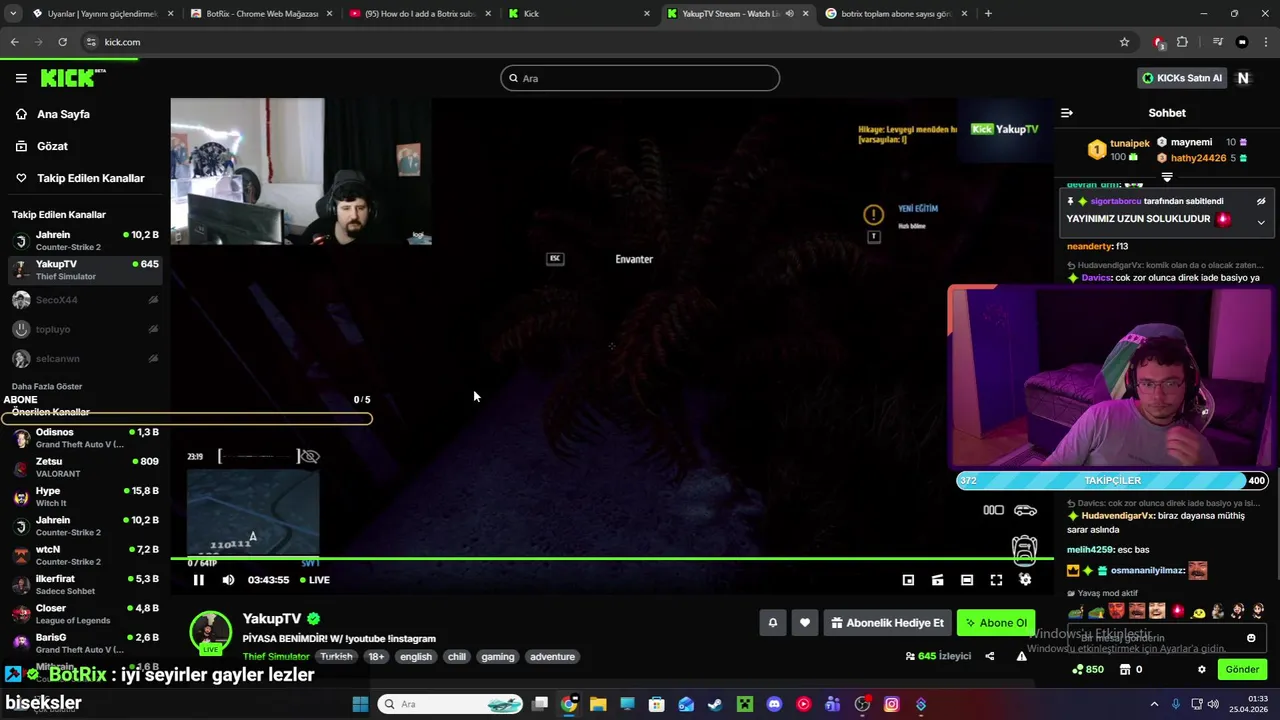
Task: Click the clip creation icon
Action: pos(937,580)
